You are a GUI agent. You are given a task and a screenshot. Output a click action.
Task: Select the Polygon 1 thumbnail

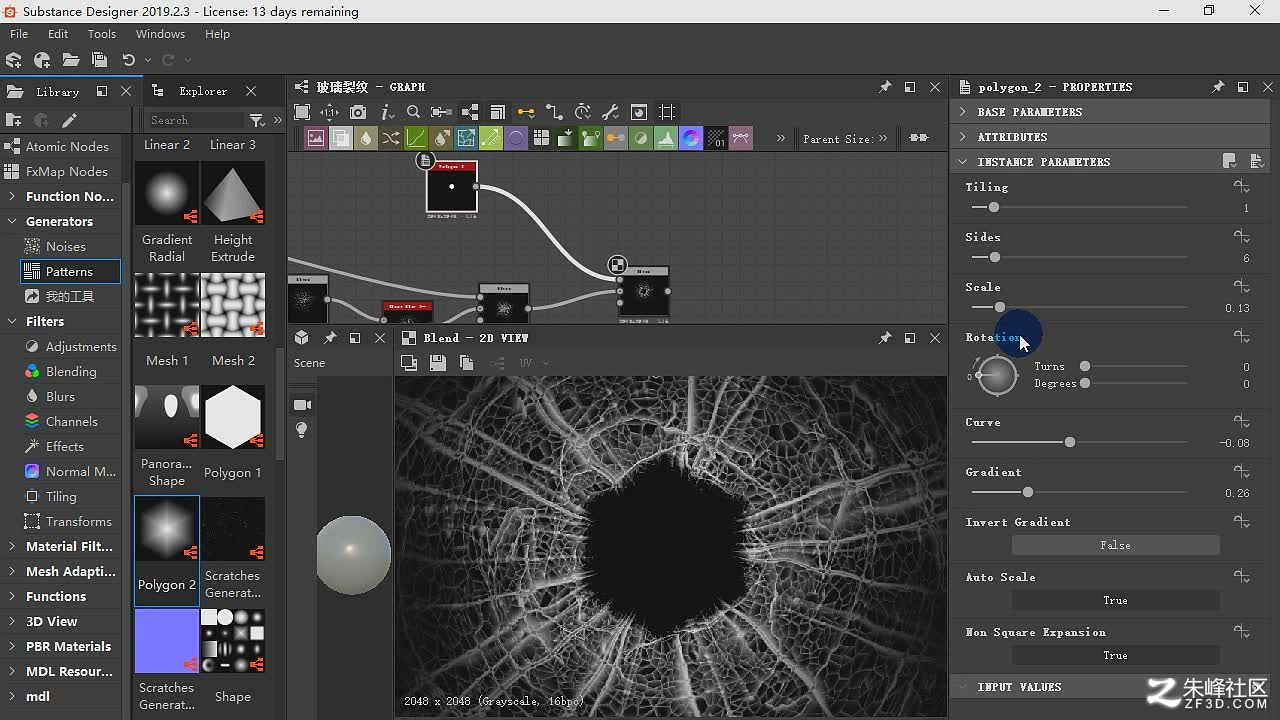[233, 416]
